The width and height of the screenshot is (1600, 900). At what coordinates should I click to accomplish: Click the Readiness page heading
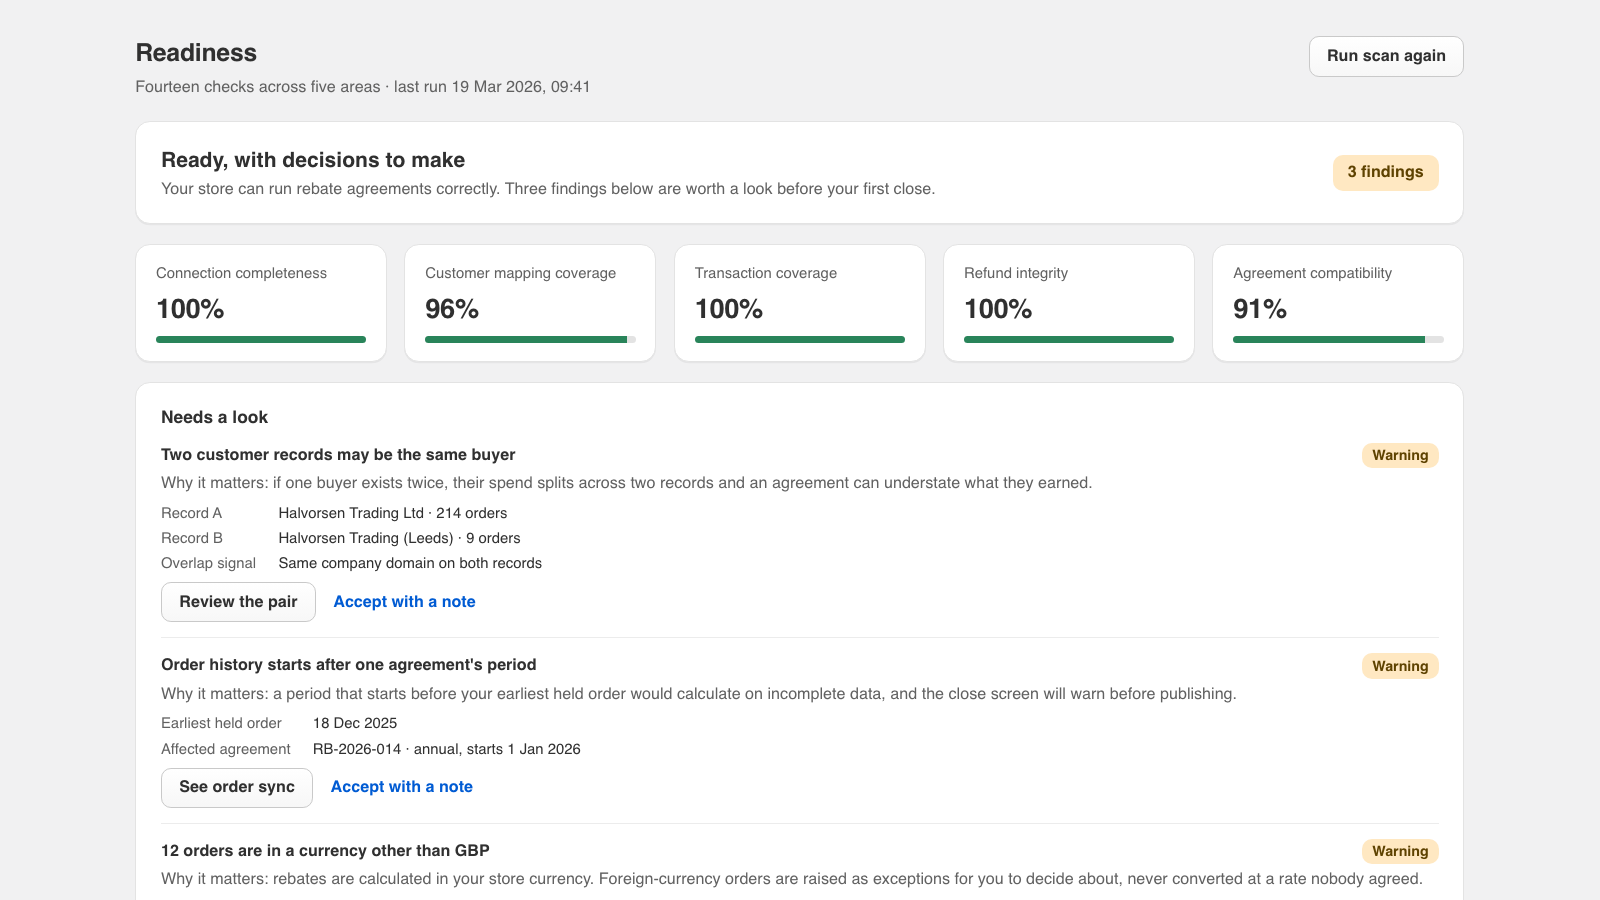[x=196, y=53]
